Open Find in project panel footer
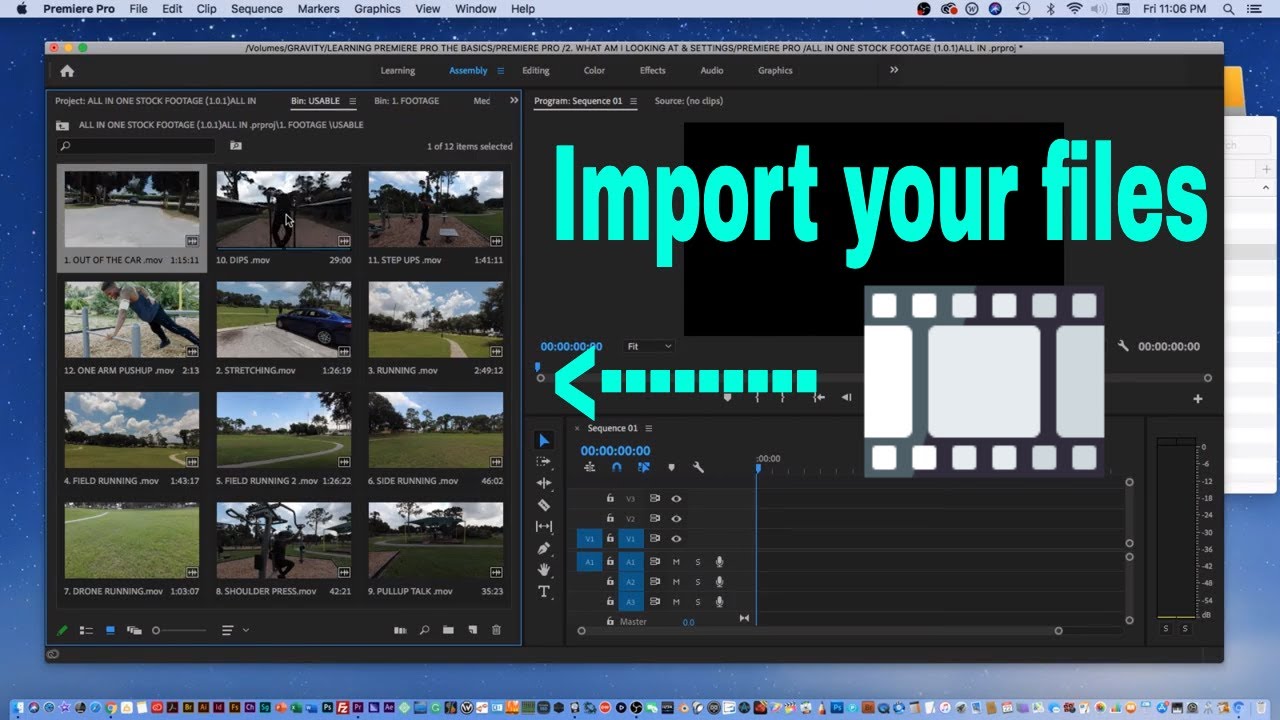This screenshot has width=1280, height=720. coord(424,631)
